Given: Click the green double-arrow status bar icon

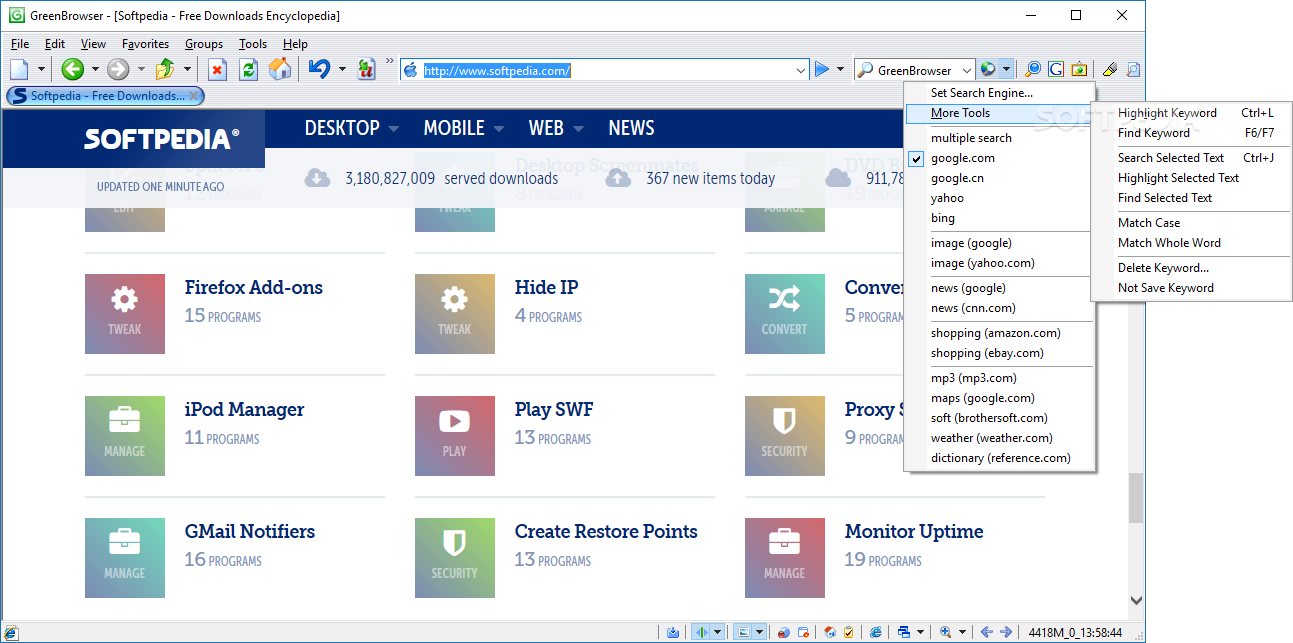Looking at the screenshot, I should pyautogui.click(x=701, y=632).
